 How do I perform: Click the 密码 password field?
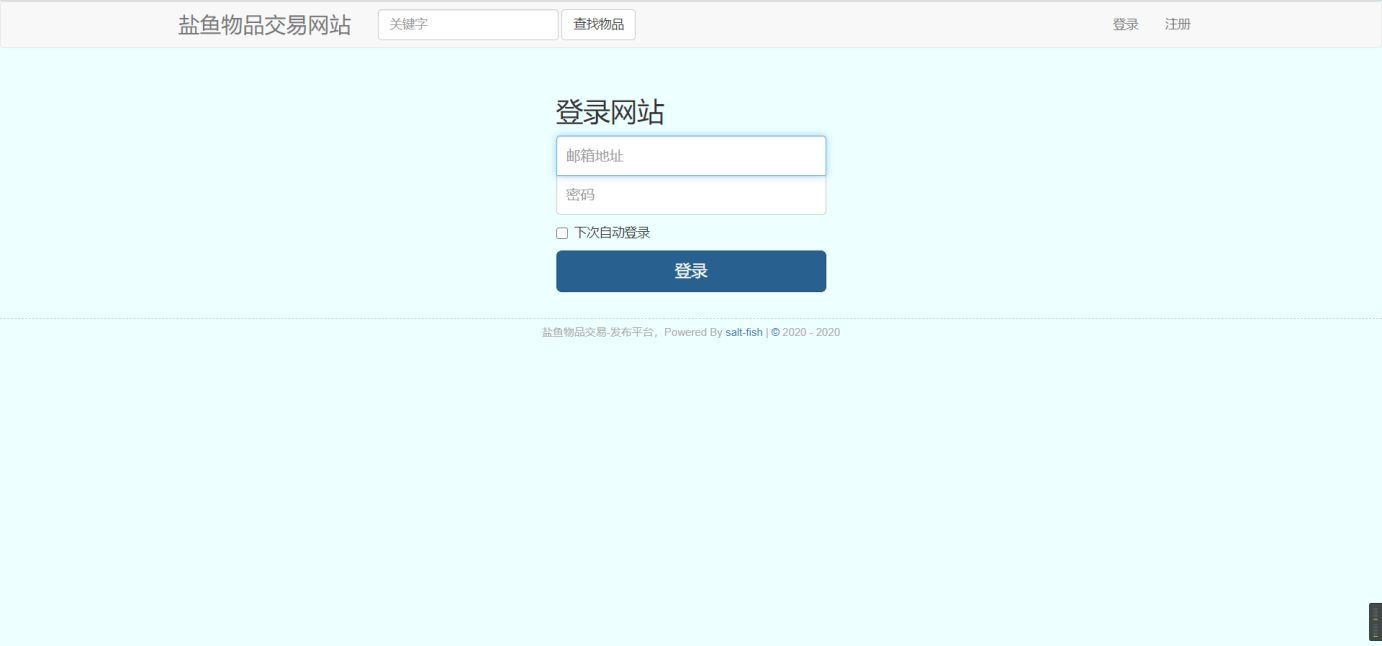[x=691, y=195]
